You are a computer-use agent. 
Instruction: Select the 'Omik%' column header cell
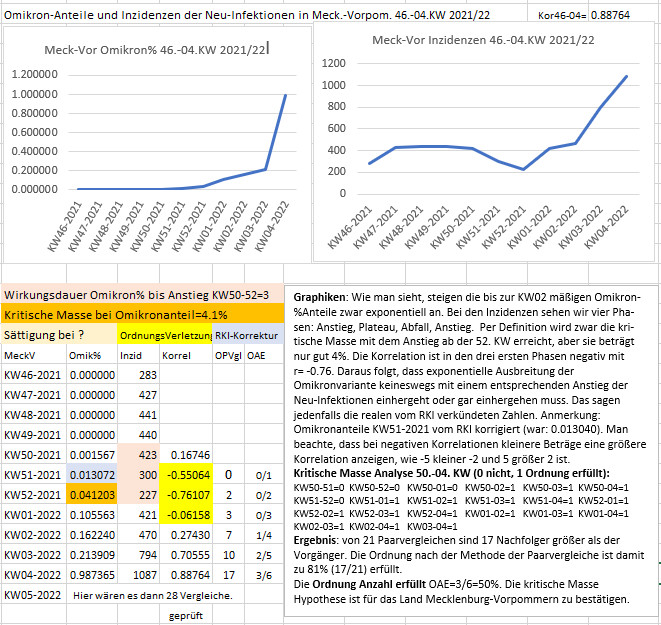click(92, 355)
